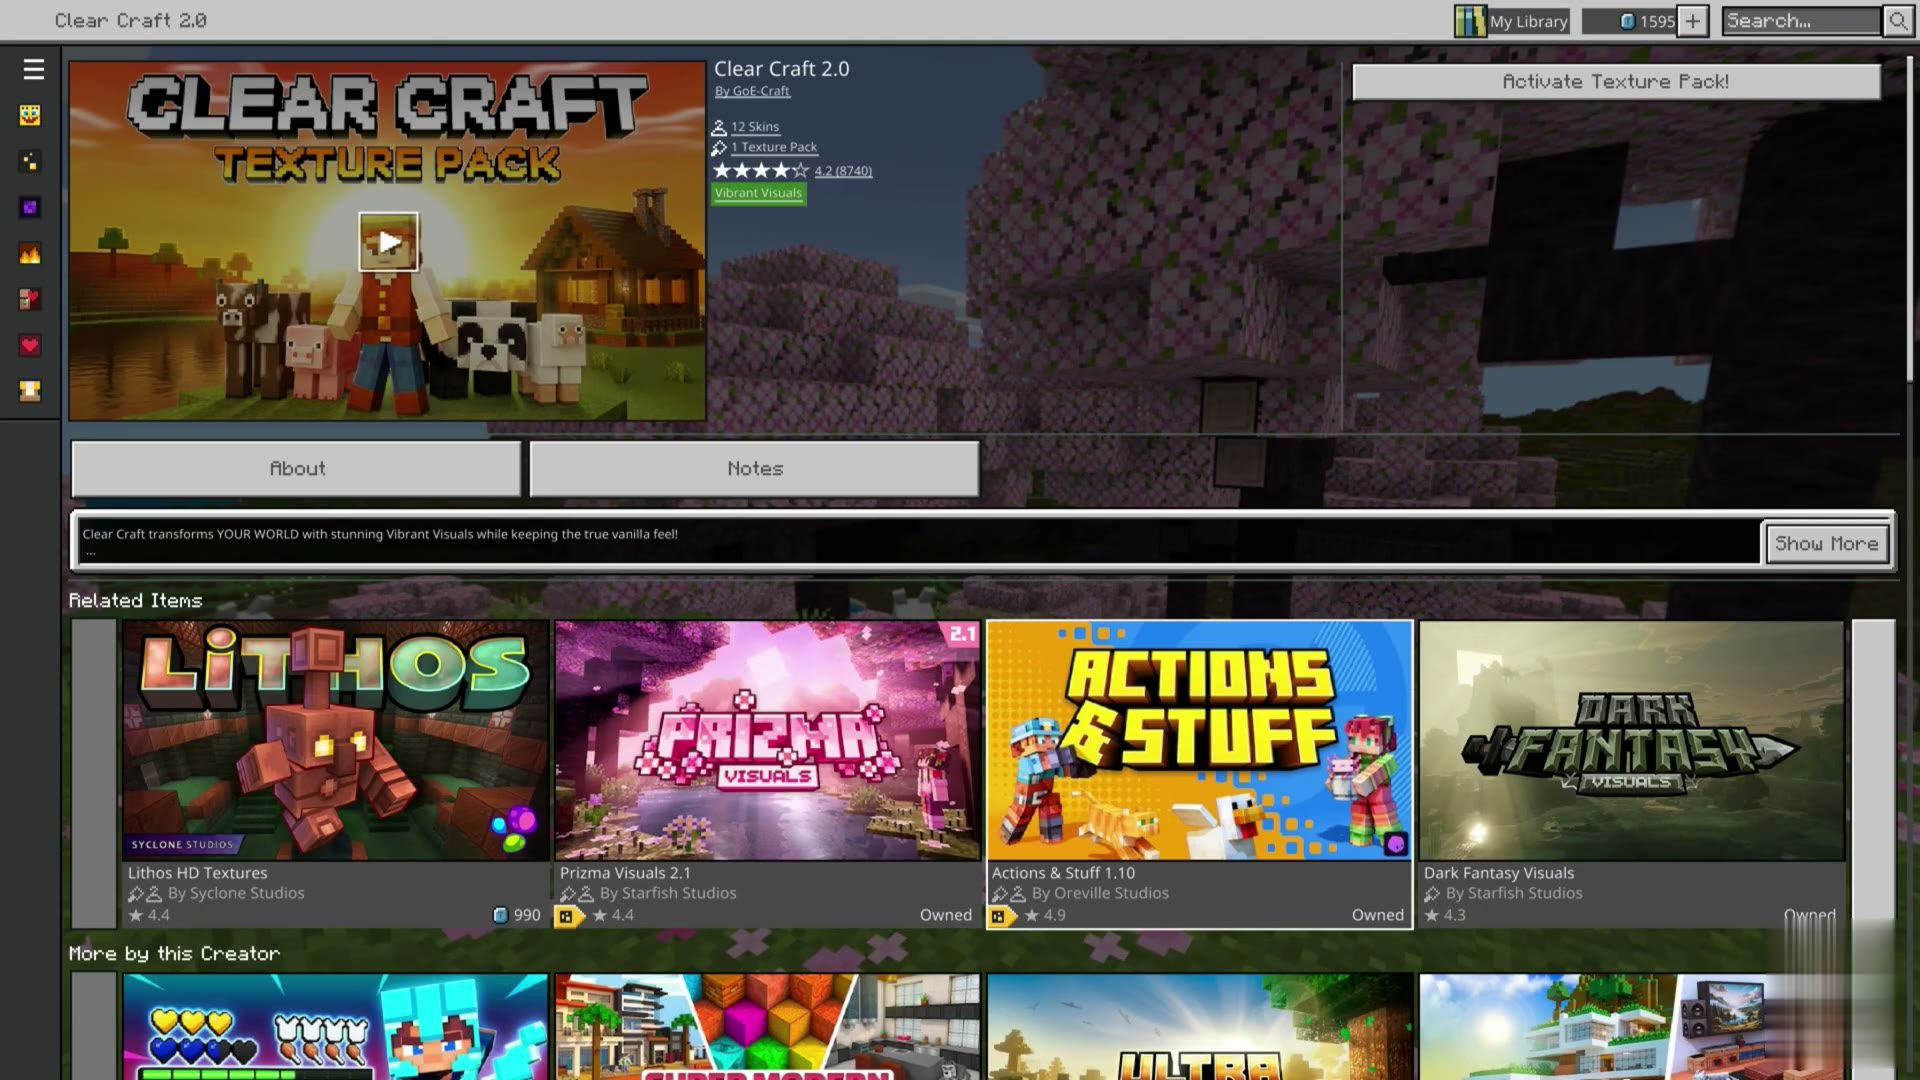Open the hamburger menu in the sidebar
The image size is (1920, 1080).
pyautogui.click(x=33, y=69)
